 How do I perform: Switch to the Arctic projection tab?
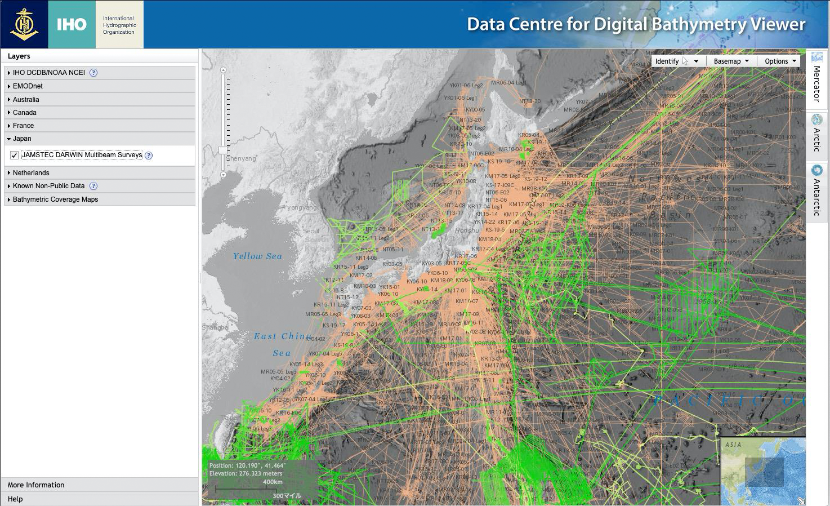point(817,134)
